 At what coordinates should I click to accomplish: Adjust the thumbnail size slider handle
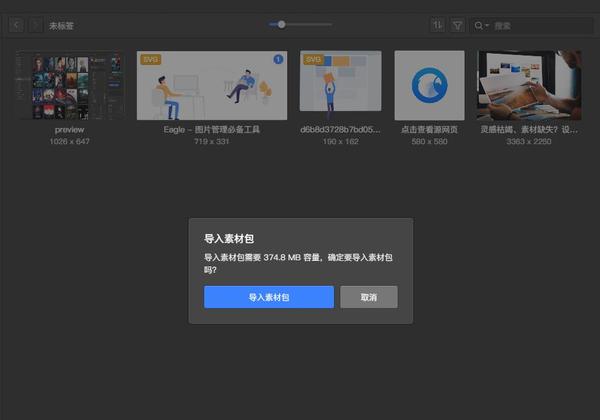[281, 24]
